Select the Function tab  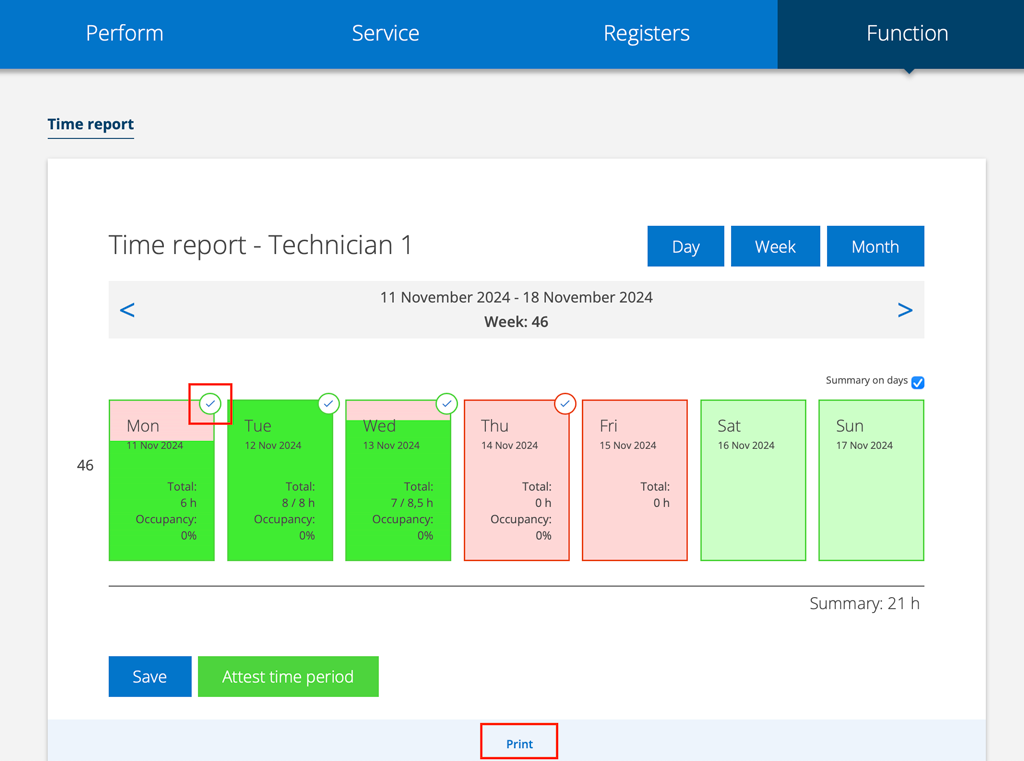click(x=906, y=34)
